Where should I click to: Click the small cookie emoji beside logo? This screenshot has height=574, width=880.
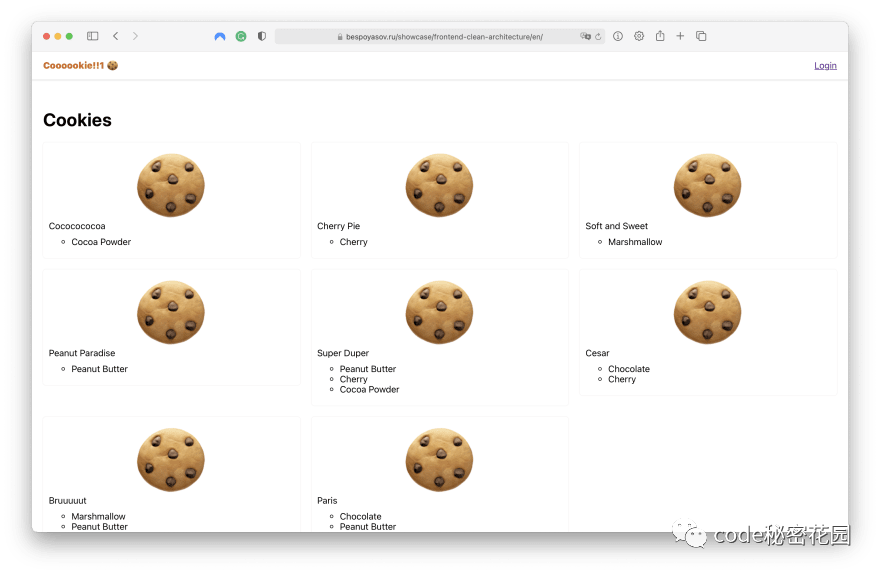(112, 66)
